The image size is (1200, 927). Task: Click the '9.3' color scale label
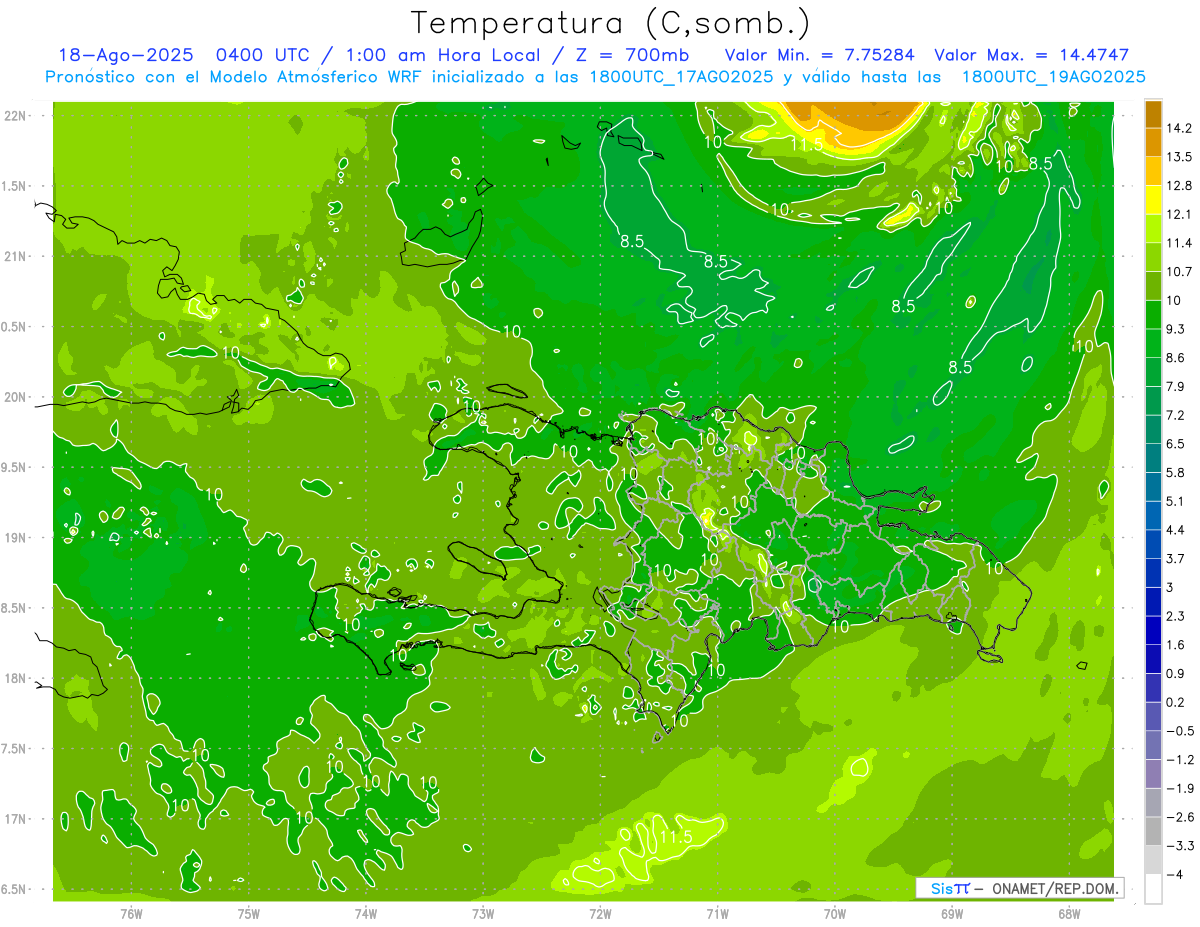[1176, 329]
